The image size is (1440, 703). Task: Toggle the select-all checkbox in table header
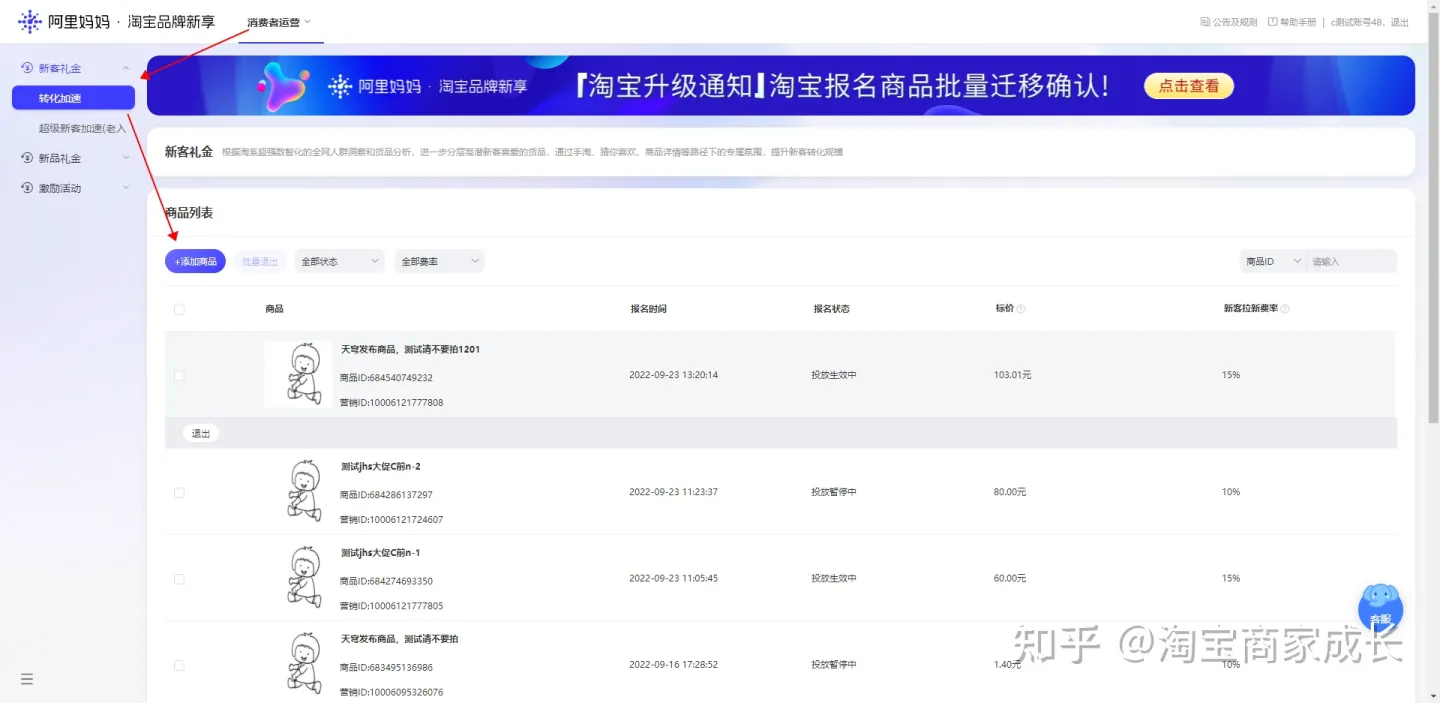pyautogui.click(x=179, y=310)
